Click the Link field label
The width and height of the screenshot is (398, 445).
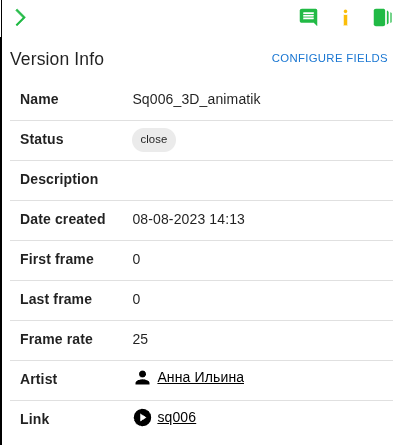[x=35, y=419]
